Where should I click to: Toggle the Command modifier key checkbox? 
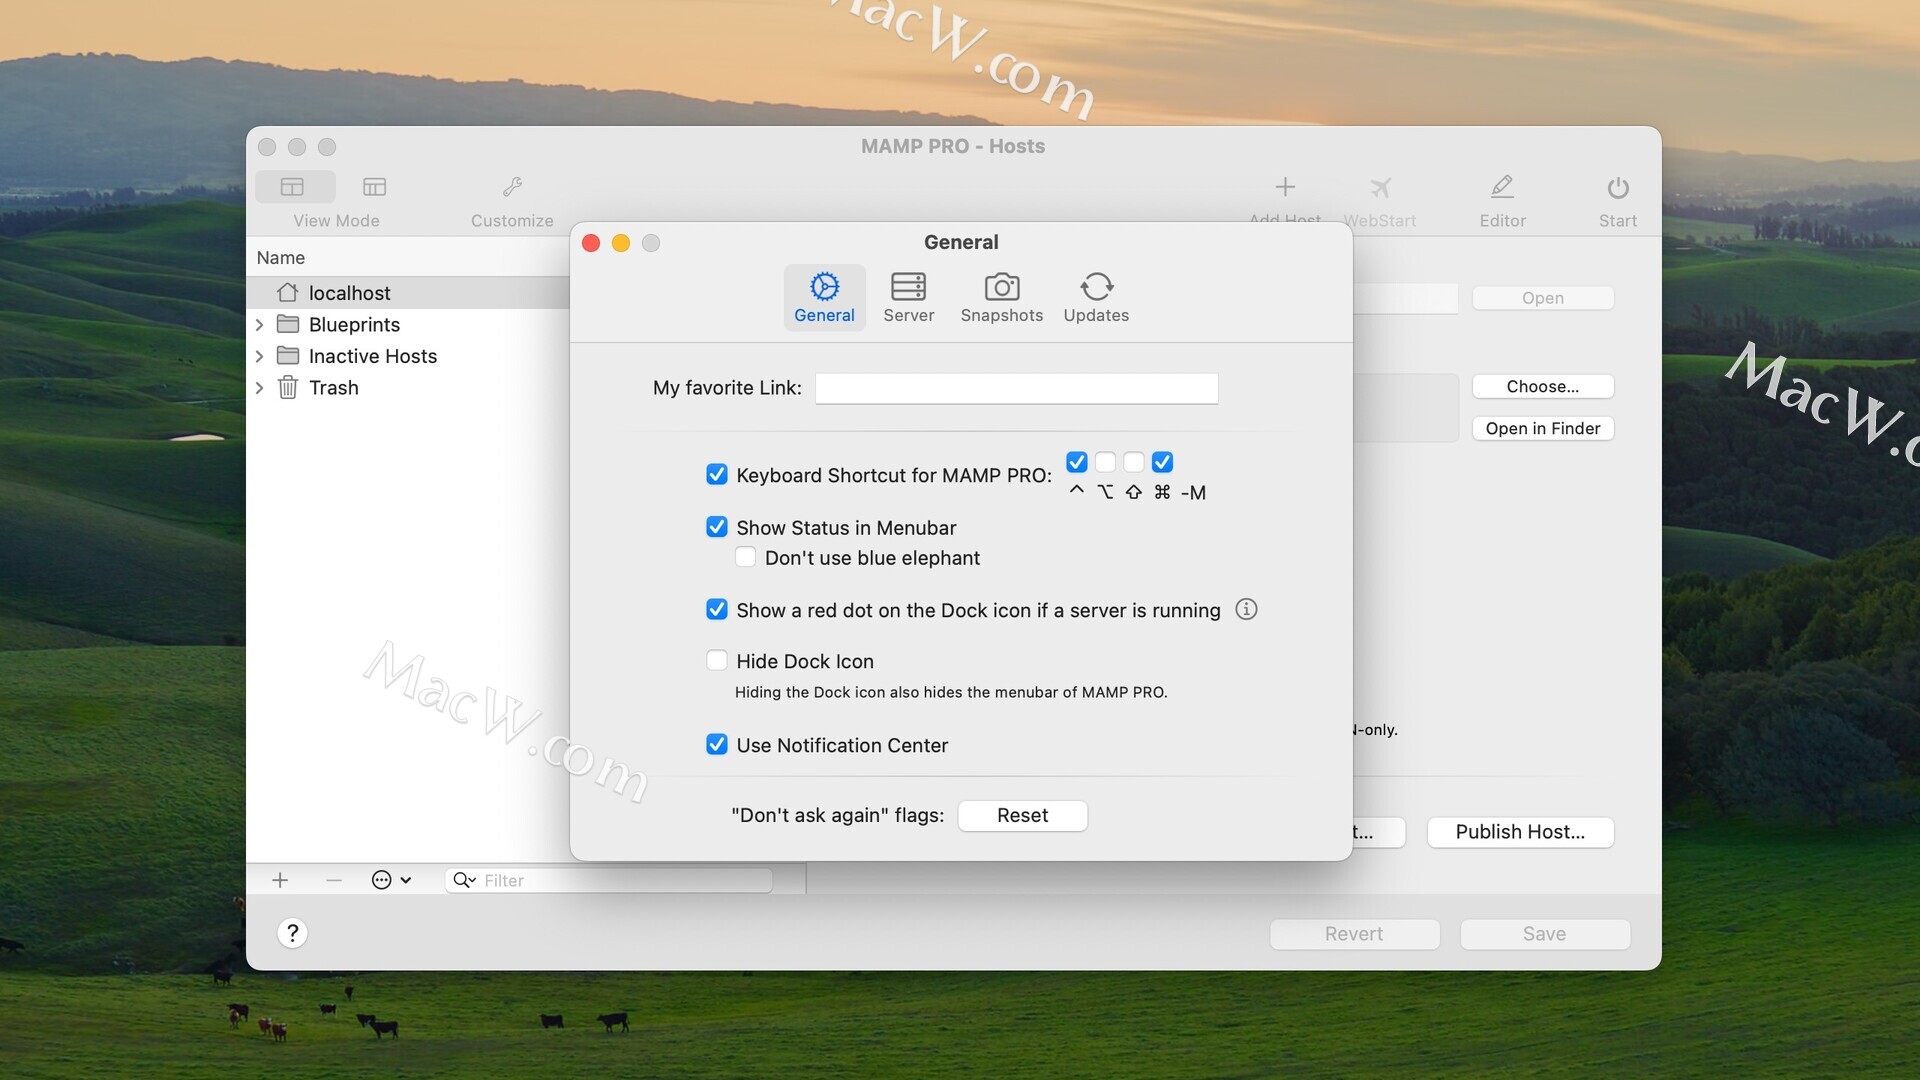[x=1162, y=462]
